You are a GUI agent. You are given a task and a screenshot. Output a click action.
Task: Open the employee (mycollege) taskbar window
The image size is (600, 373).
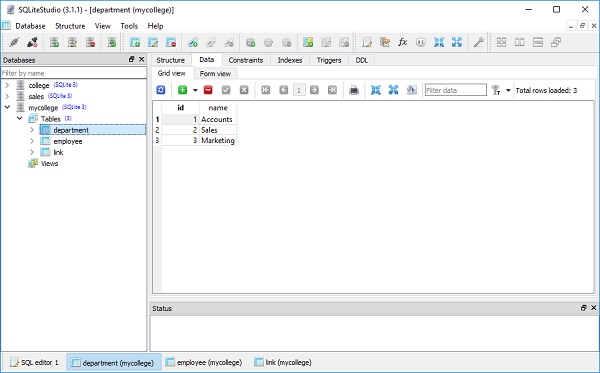pyautogui.click(x=204, y=362)
